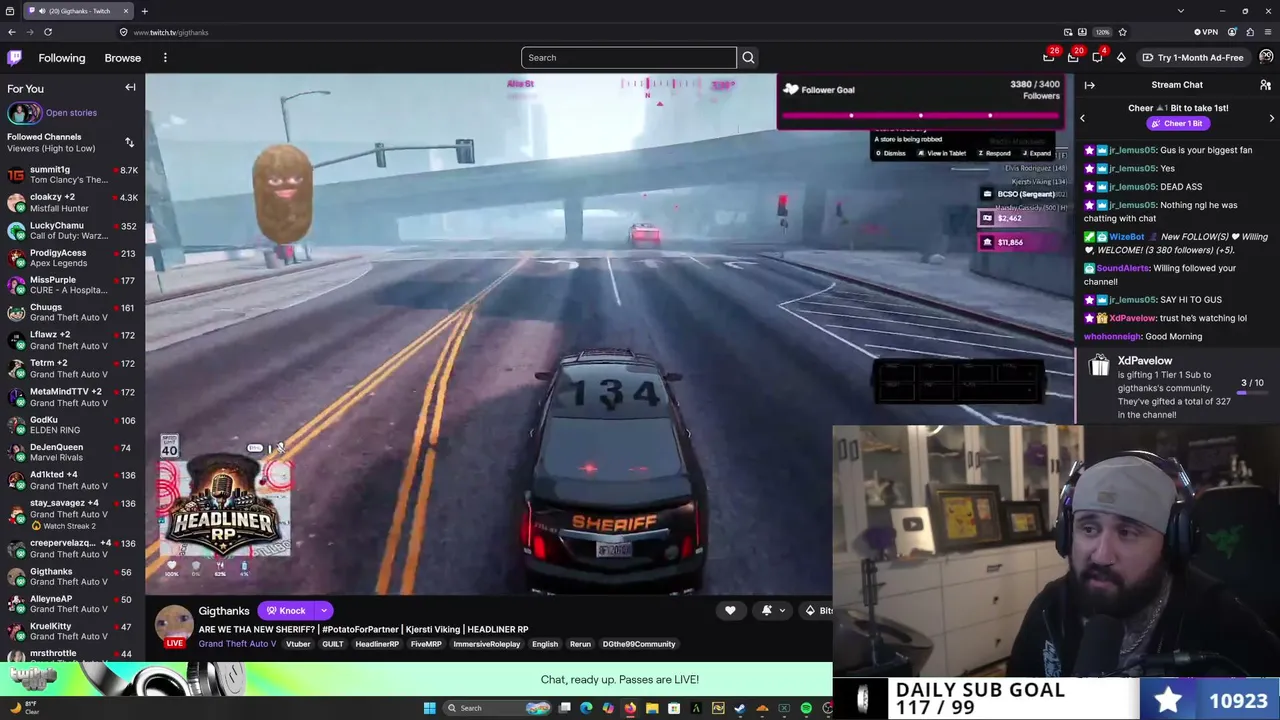Open the View in Tablet dispatch option
1280x720 pixels.
click(941, 153)
